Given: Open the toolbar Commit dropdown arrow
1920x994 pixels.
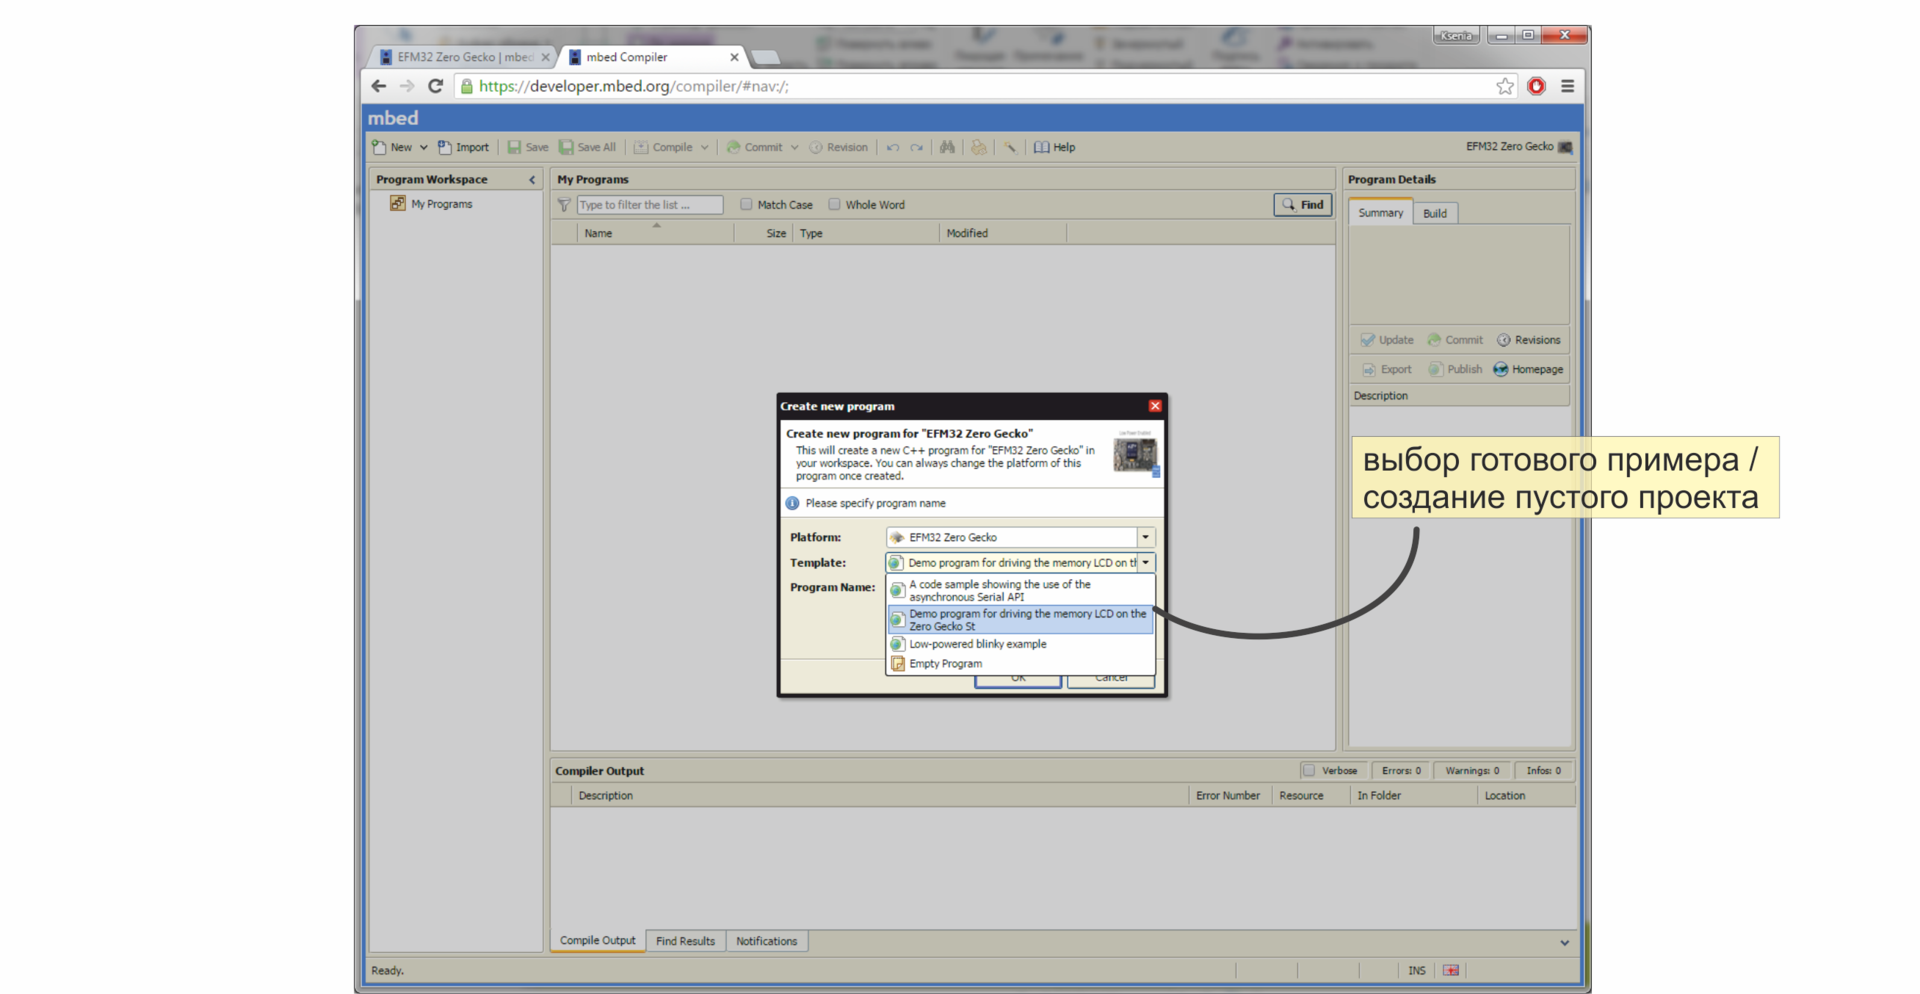Looking at the screenshot, I should pyautogui.click(x=795, y=147).
